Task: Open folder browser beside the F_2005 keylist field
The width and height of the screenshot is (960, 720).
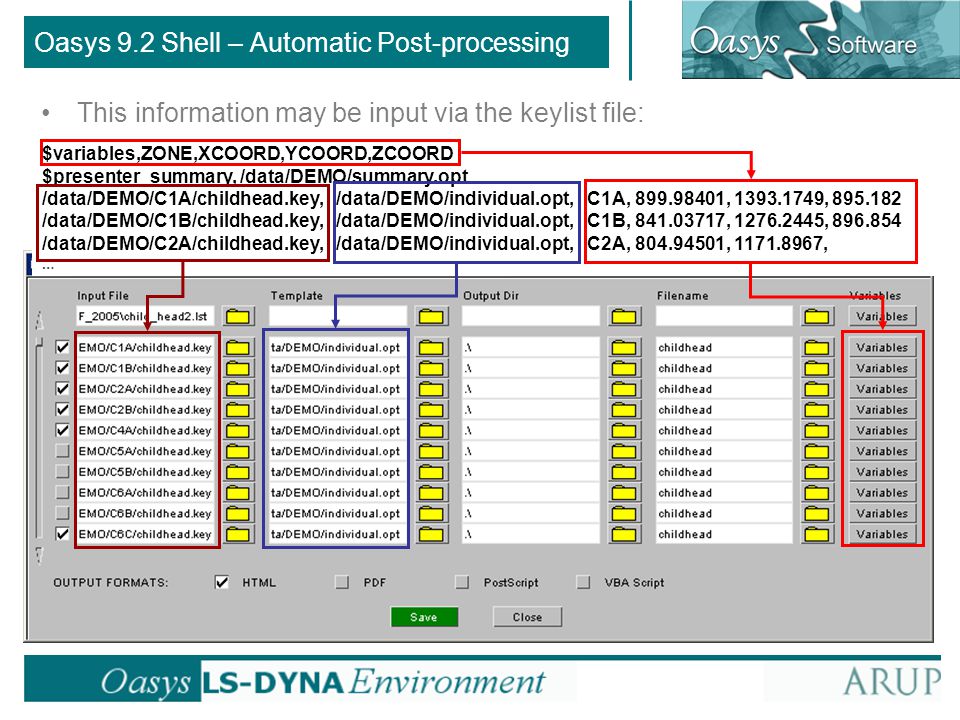Action: pos(238,317)
